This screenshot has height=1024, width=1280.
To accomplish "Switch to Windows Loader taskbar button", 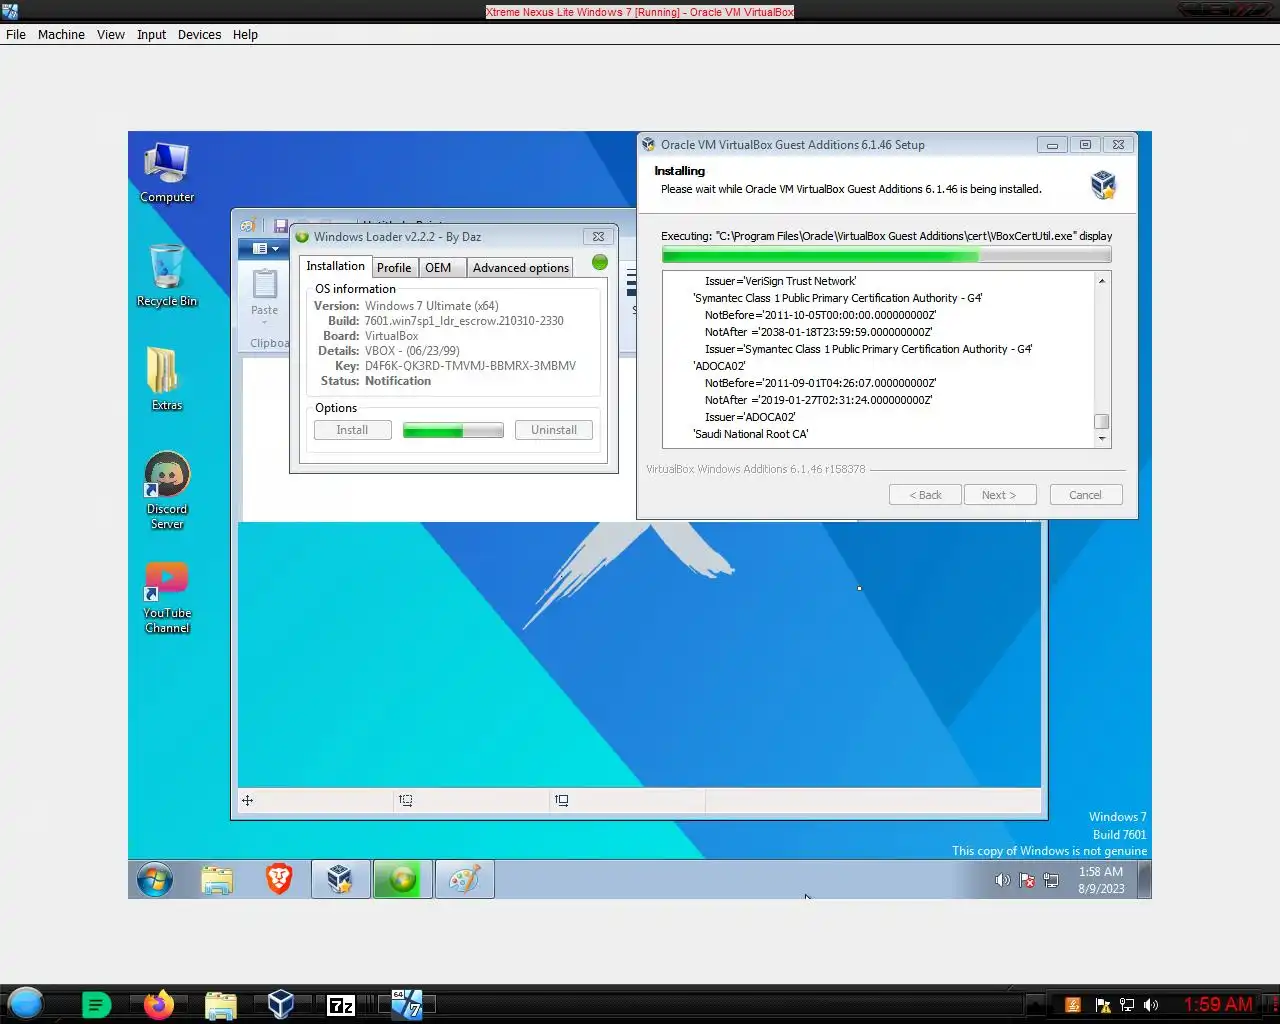I will click(403, 880).
